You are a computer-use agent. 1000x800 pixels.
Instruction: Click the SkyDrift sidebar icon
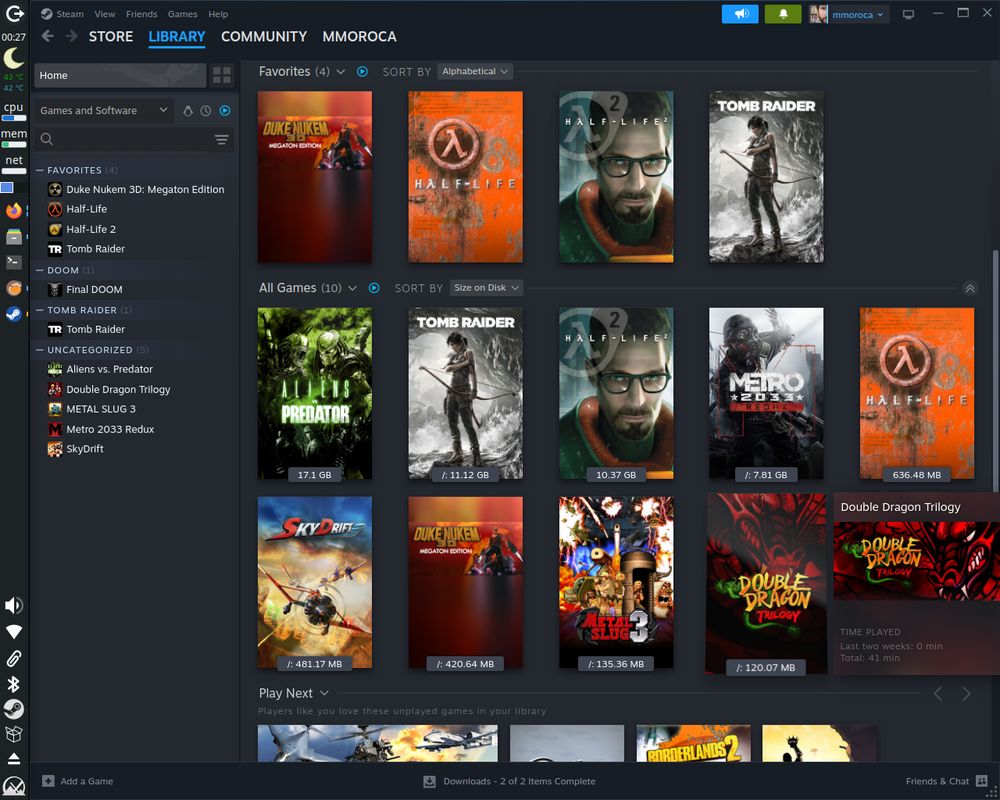point(55,449)
